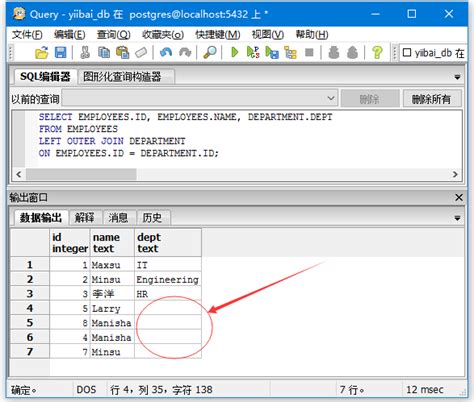
Task: Open the 帮助(H) menu
Action: [x=312, y=34]
